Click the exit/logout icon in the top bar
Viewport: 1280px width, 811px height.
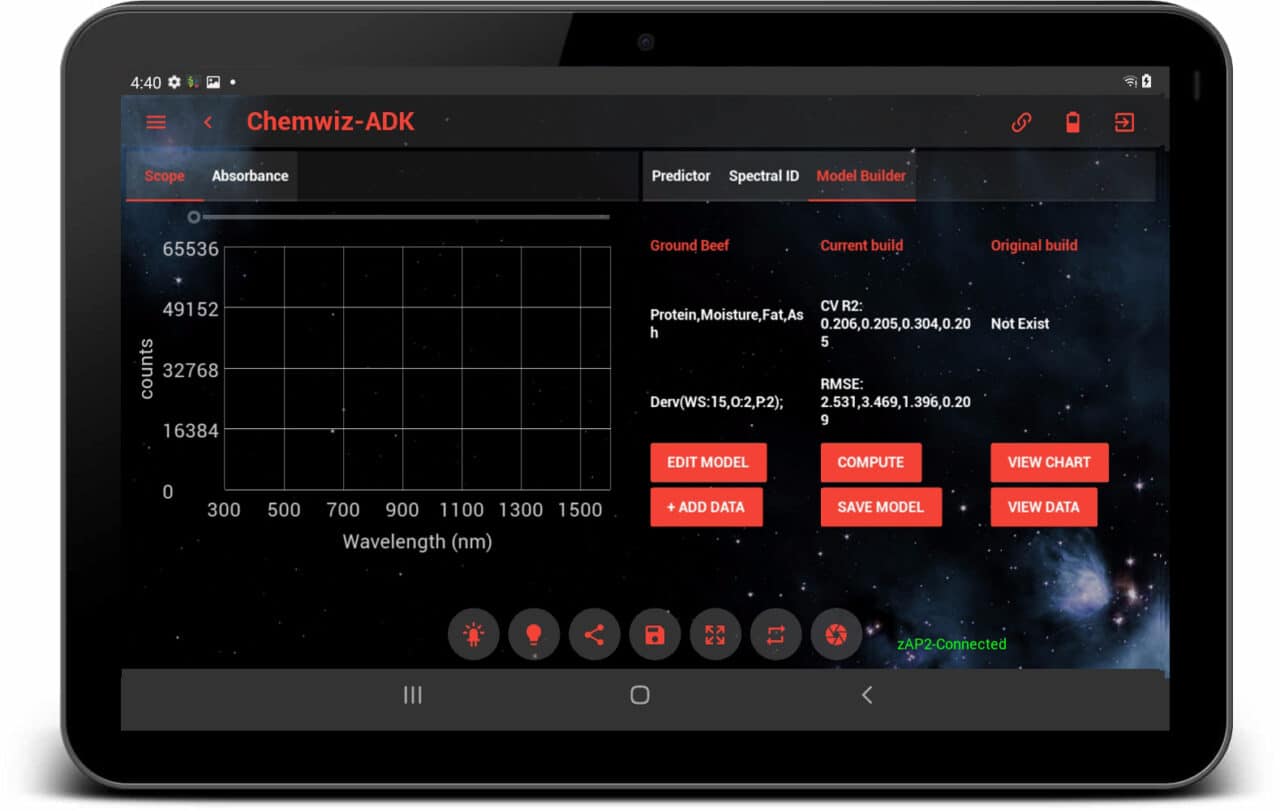[1124, 122]
